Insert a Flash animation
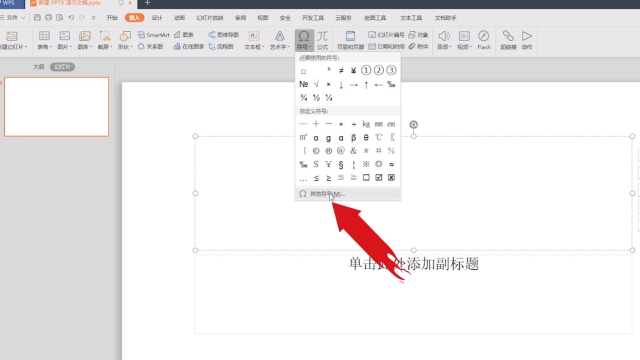 point(484,40)
